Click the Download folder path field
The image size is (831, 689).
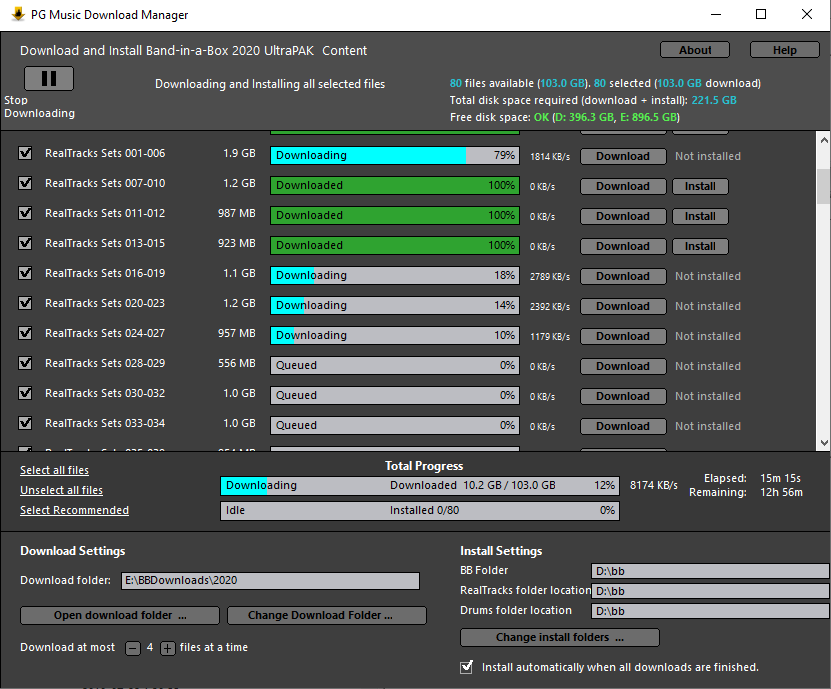tap(270, 580)
